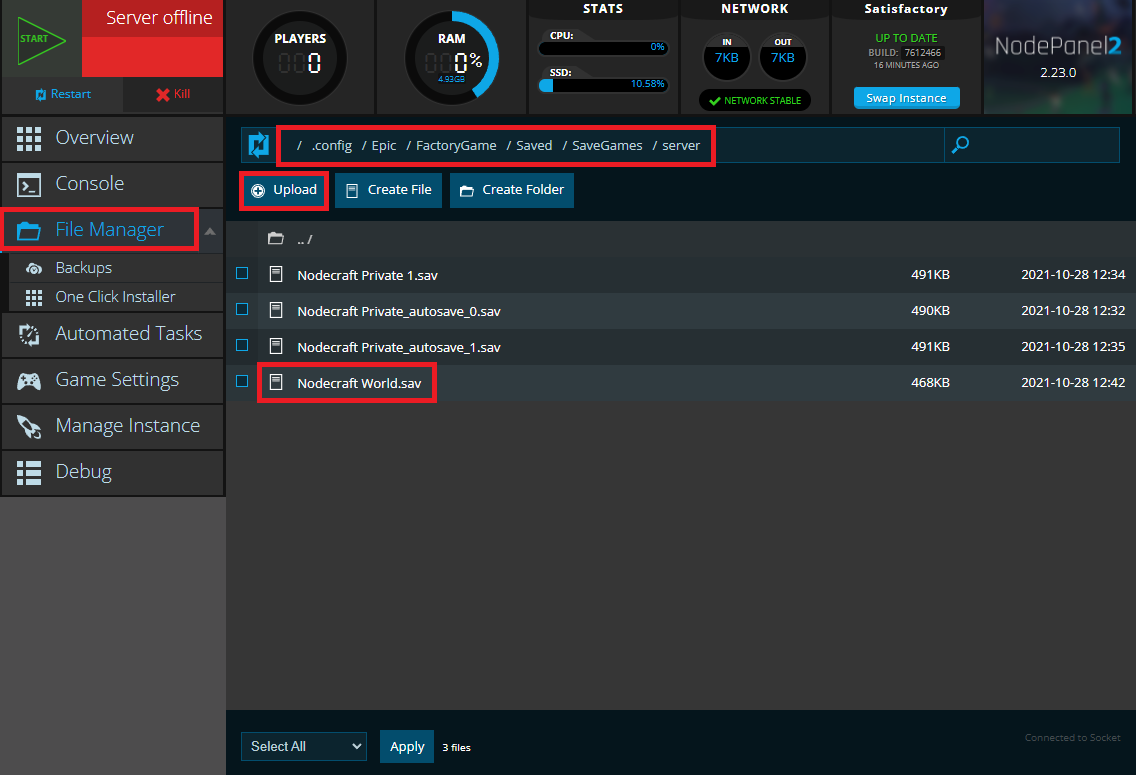The width and height of the screenshot is (1136, 775).
Task: Click the file manager search magnifier icon
Action: [960, 145]
